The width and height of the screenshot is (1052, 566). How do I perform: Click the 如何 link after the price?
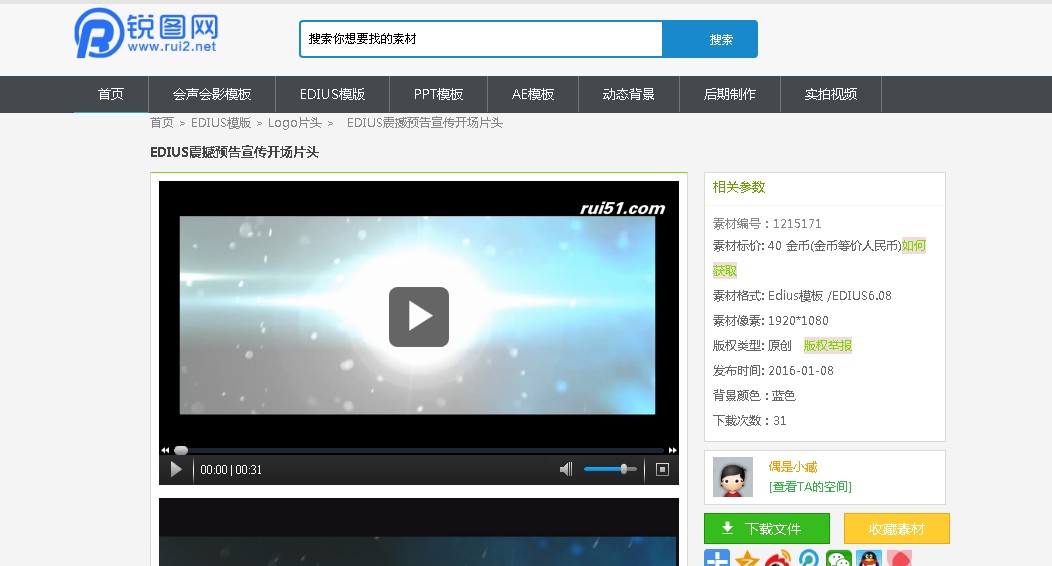click(914, 245)
